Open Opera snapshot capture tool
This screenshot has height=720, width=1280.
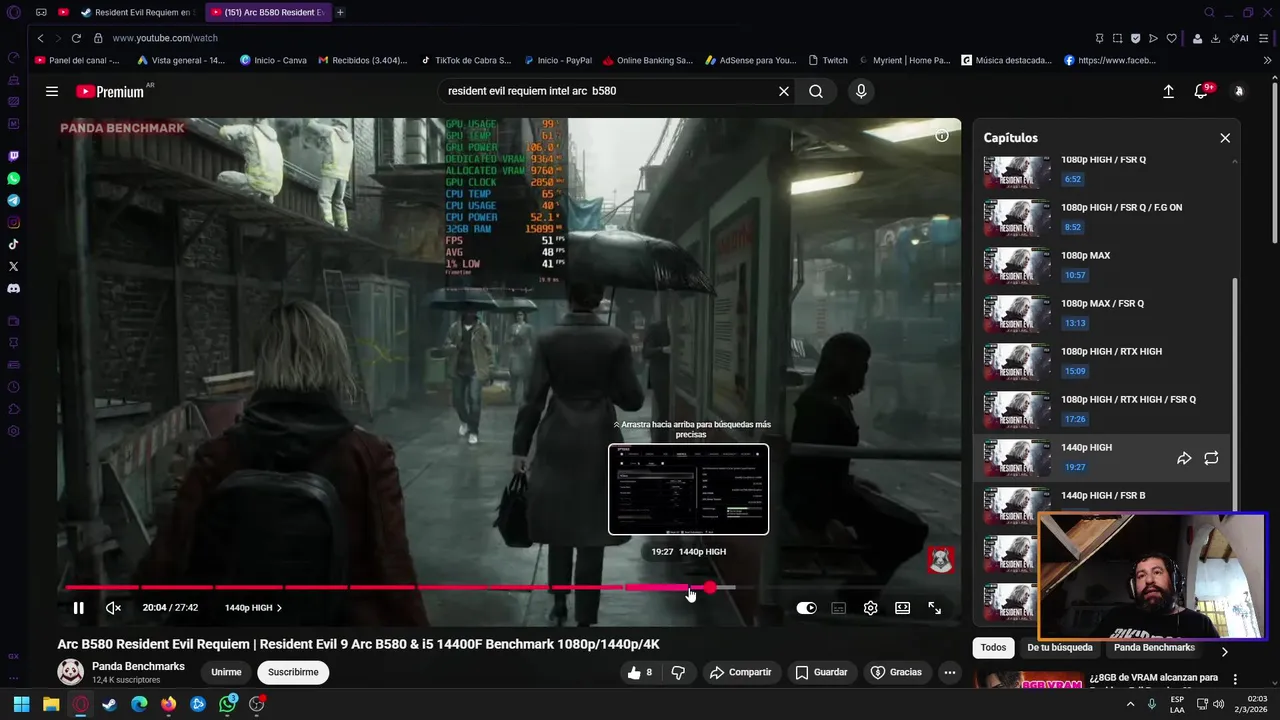[1117, 38]
